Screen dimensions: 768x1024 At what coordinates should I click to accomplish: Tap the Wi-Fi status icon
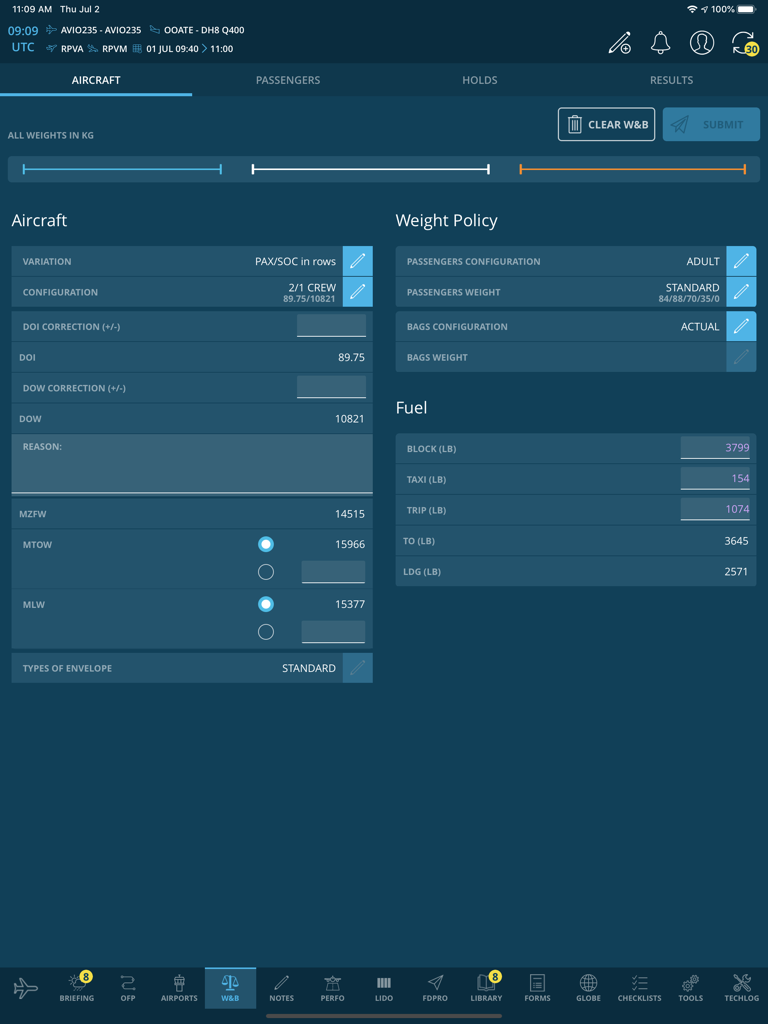point(692,10)
